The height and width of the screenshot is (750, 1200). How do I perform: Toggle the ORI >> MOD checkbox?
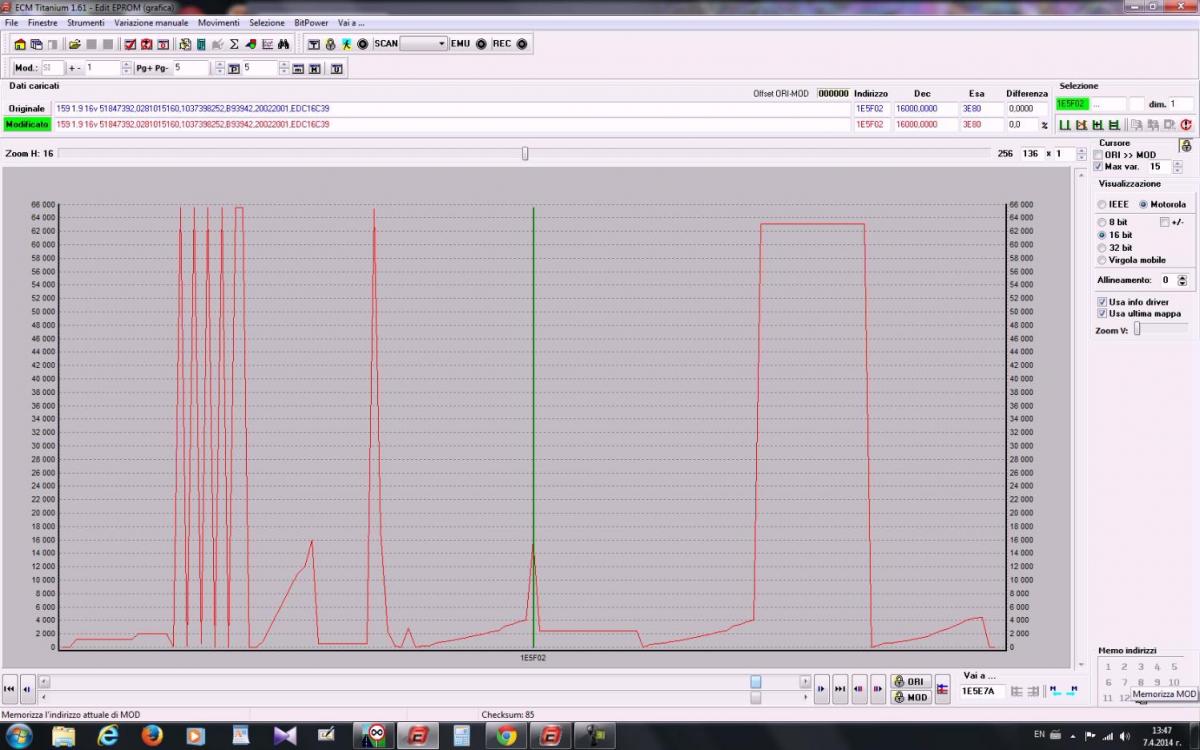1098,155
